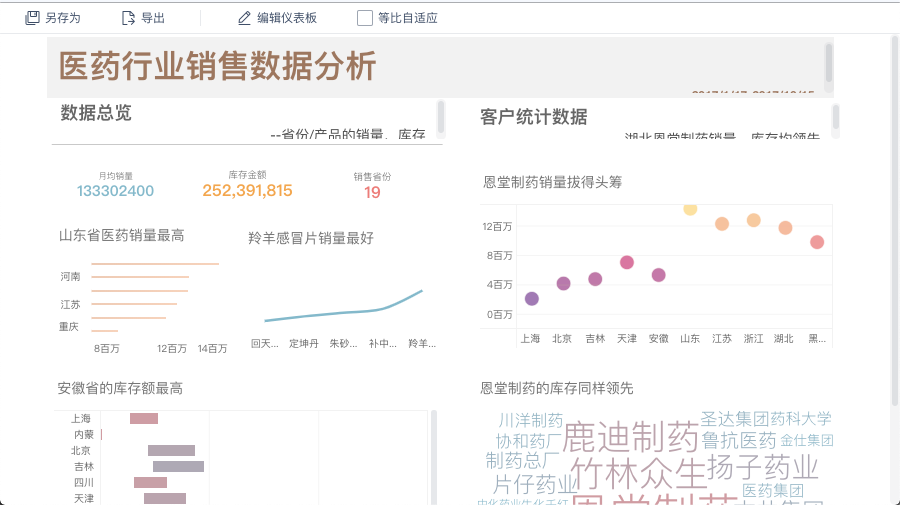Image resolution: width=900 pixels, height=505 pixels.
Task: Click the title banner scrollbar handle
Action: pyautogui.click(x=828, y=62)
